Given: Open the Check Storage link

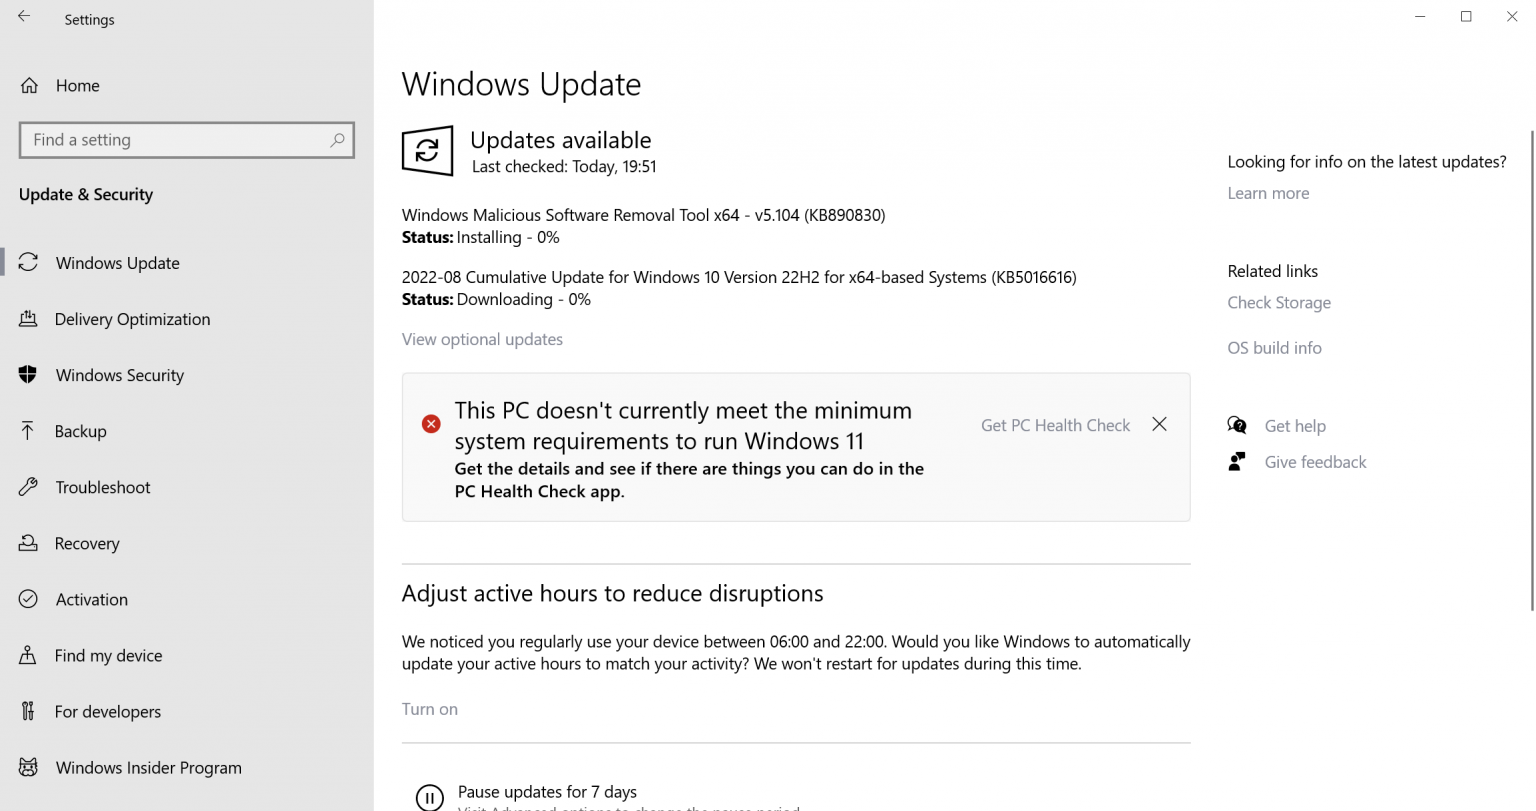Looking at the screenshot, I should pyautogui.click(x=1279, y=302).
